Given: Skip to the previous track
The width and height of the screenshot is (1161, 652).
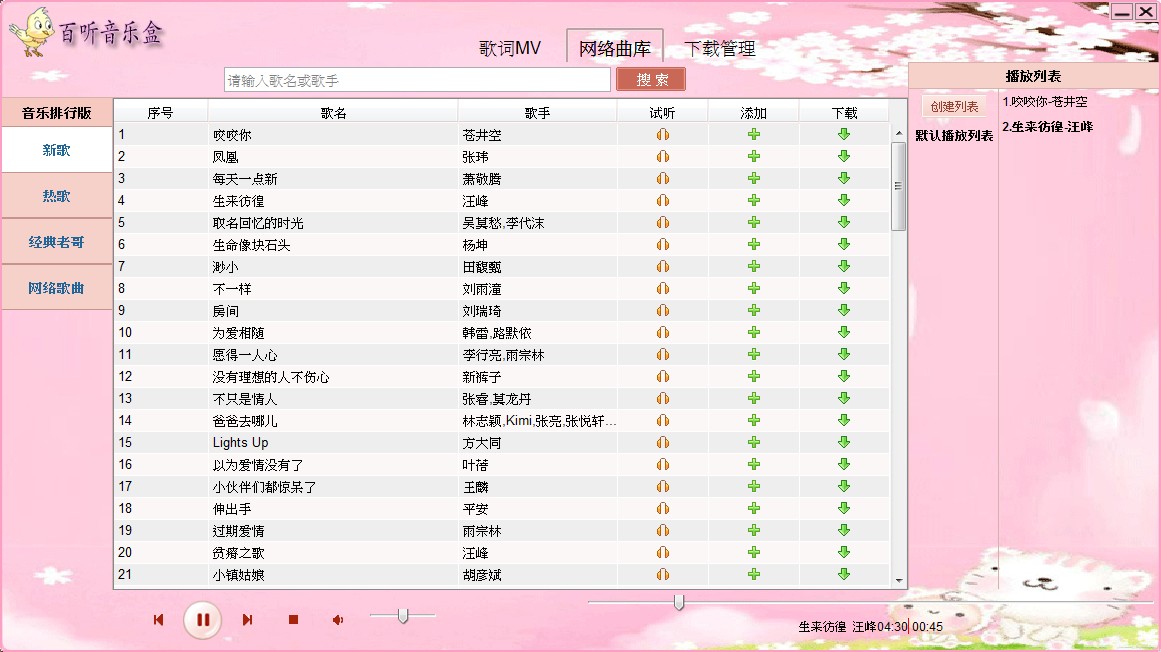Looking at the screenshot, I should pyautogui.click(x=158, y=619).
